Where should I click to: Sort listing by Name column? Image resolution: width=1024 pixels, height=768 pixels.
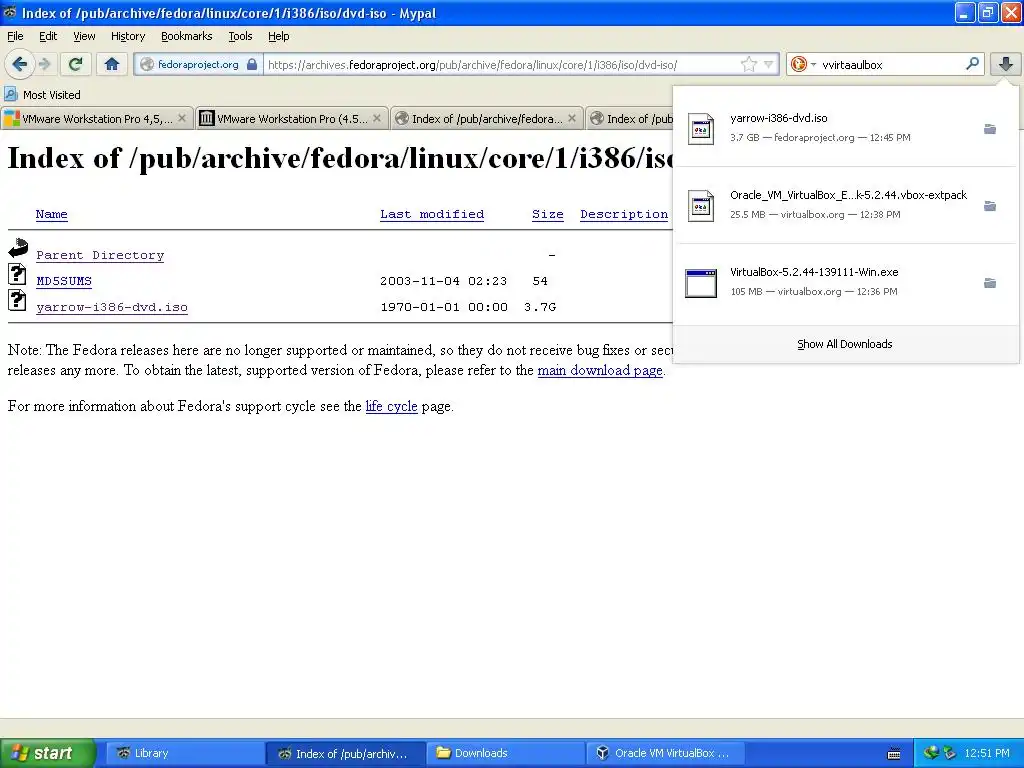tap(52, 214)
